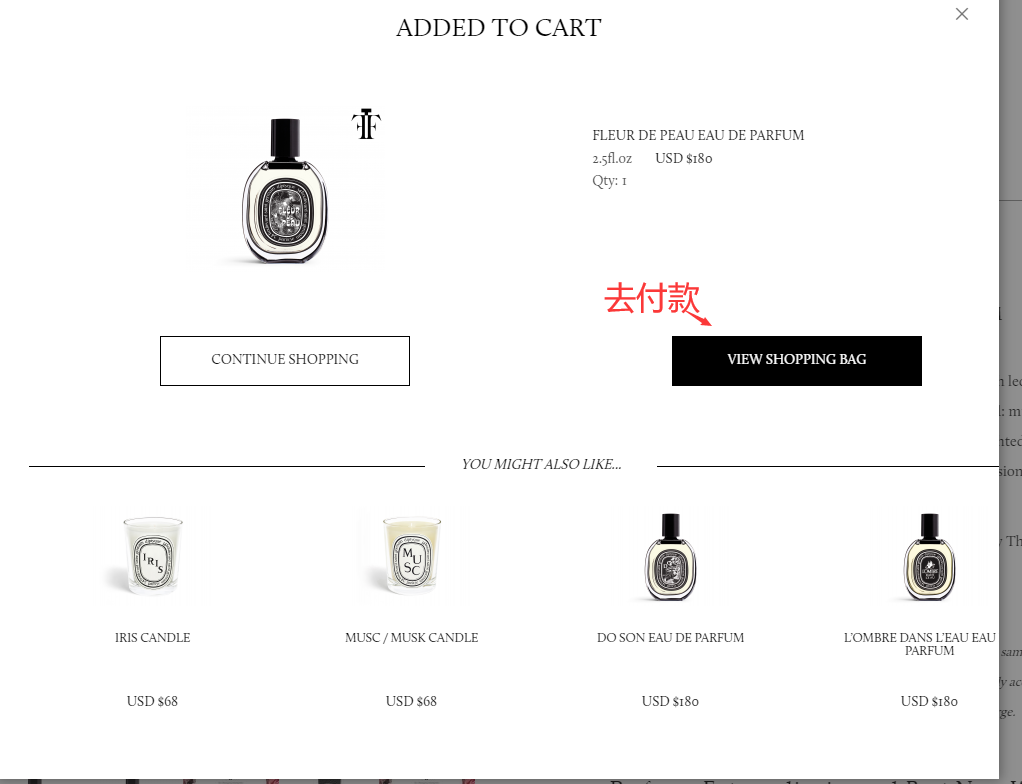Open L'Ombre Dans L'Eau Eau Parfum link

921,644
